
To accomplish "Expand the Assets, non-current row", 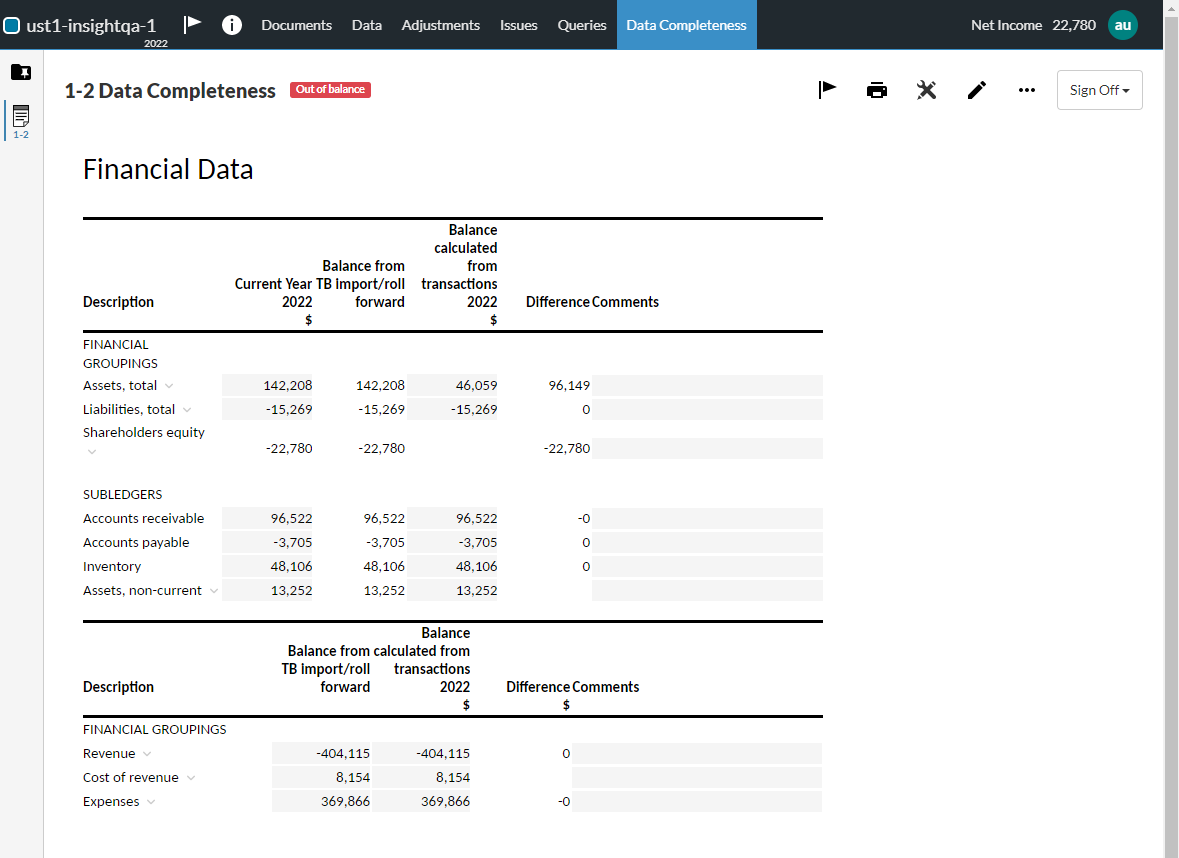I will (213, 591).
